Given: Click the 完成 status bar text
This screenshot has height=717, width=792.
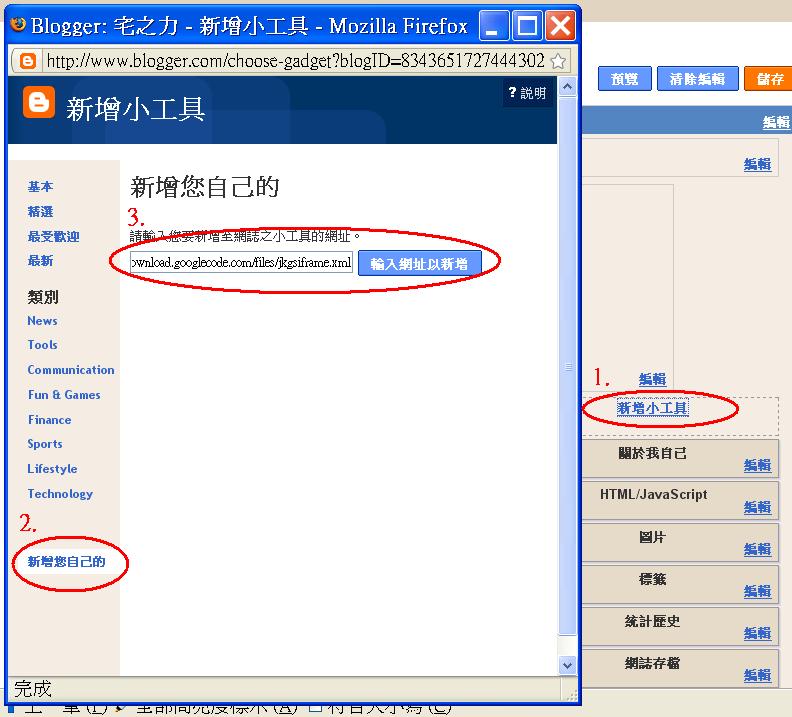Looking at the screenshot, I should click(33, 689).
